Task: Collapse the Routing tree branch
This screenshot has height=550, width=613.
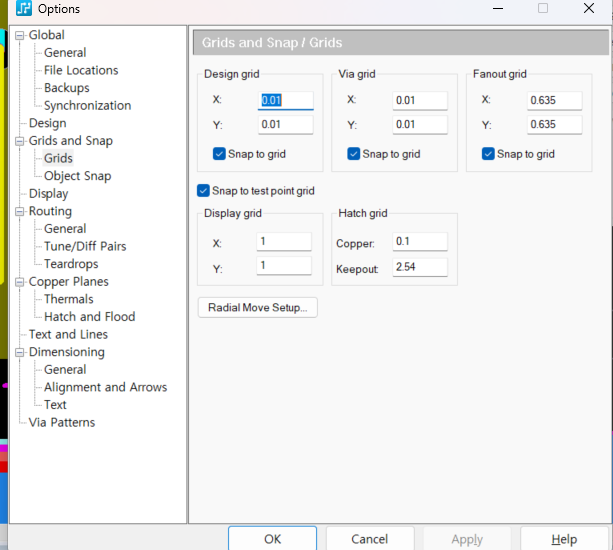Action: tap(21, 212)
